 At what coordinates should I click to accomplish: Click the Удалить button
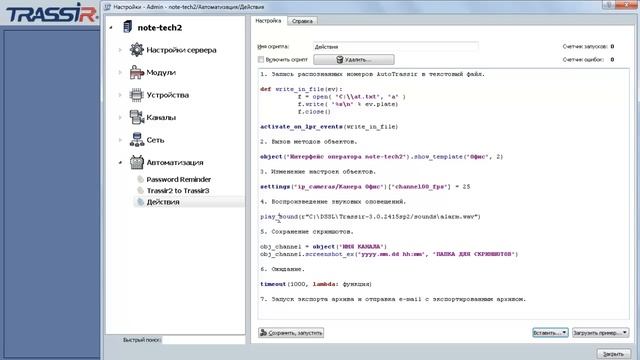pyautogui.click(x=354, y=60)
